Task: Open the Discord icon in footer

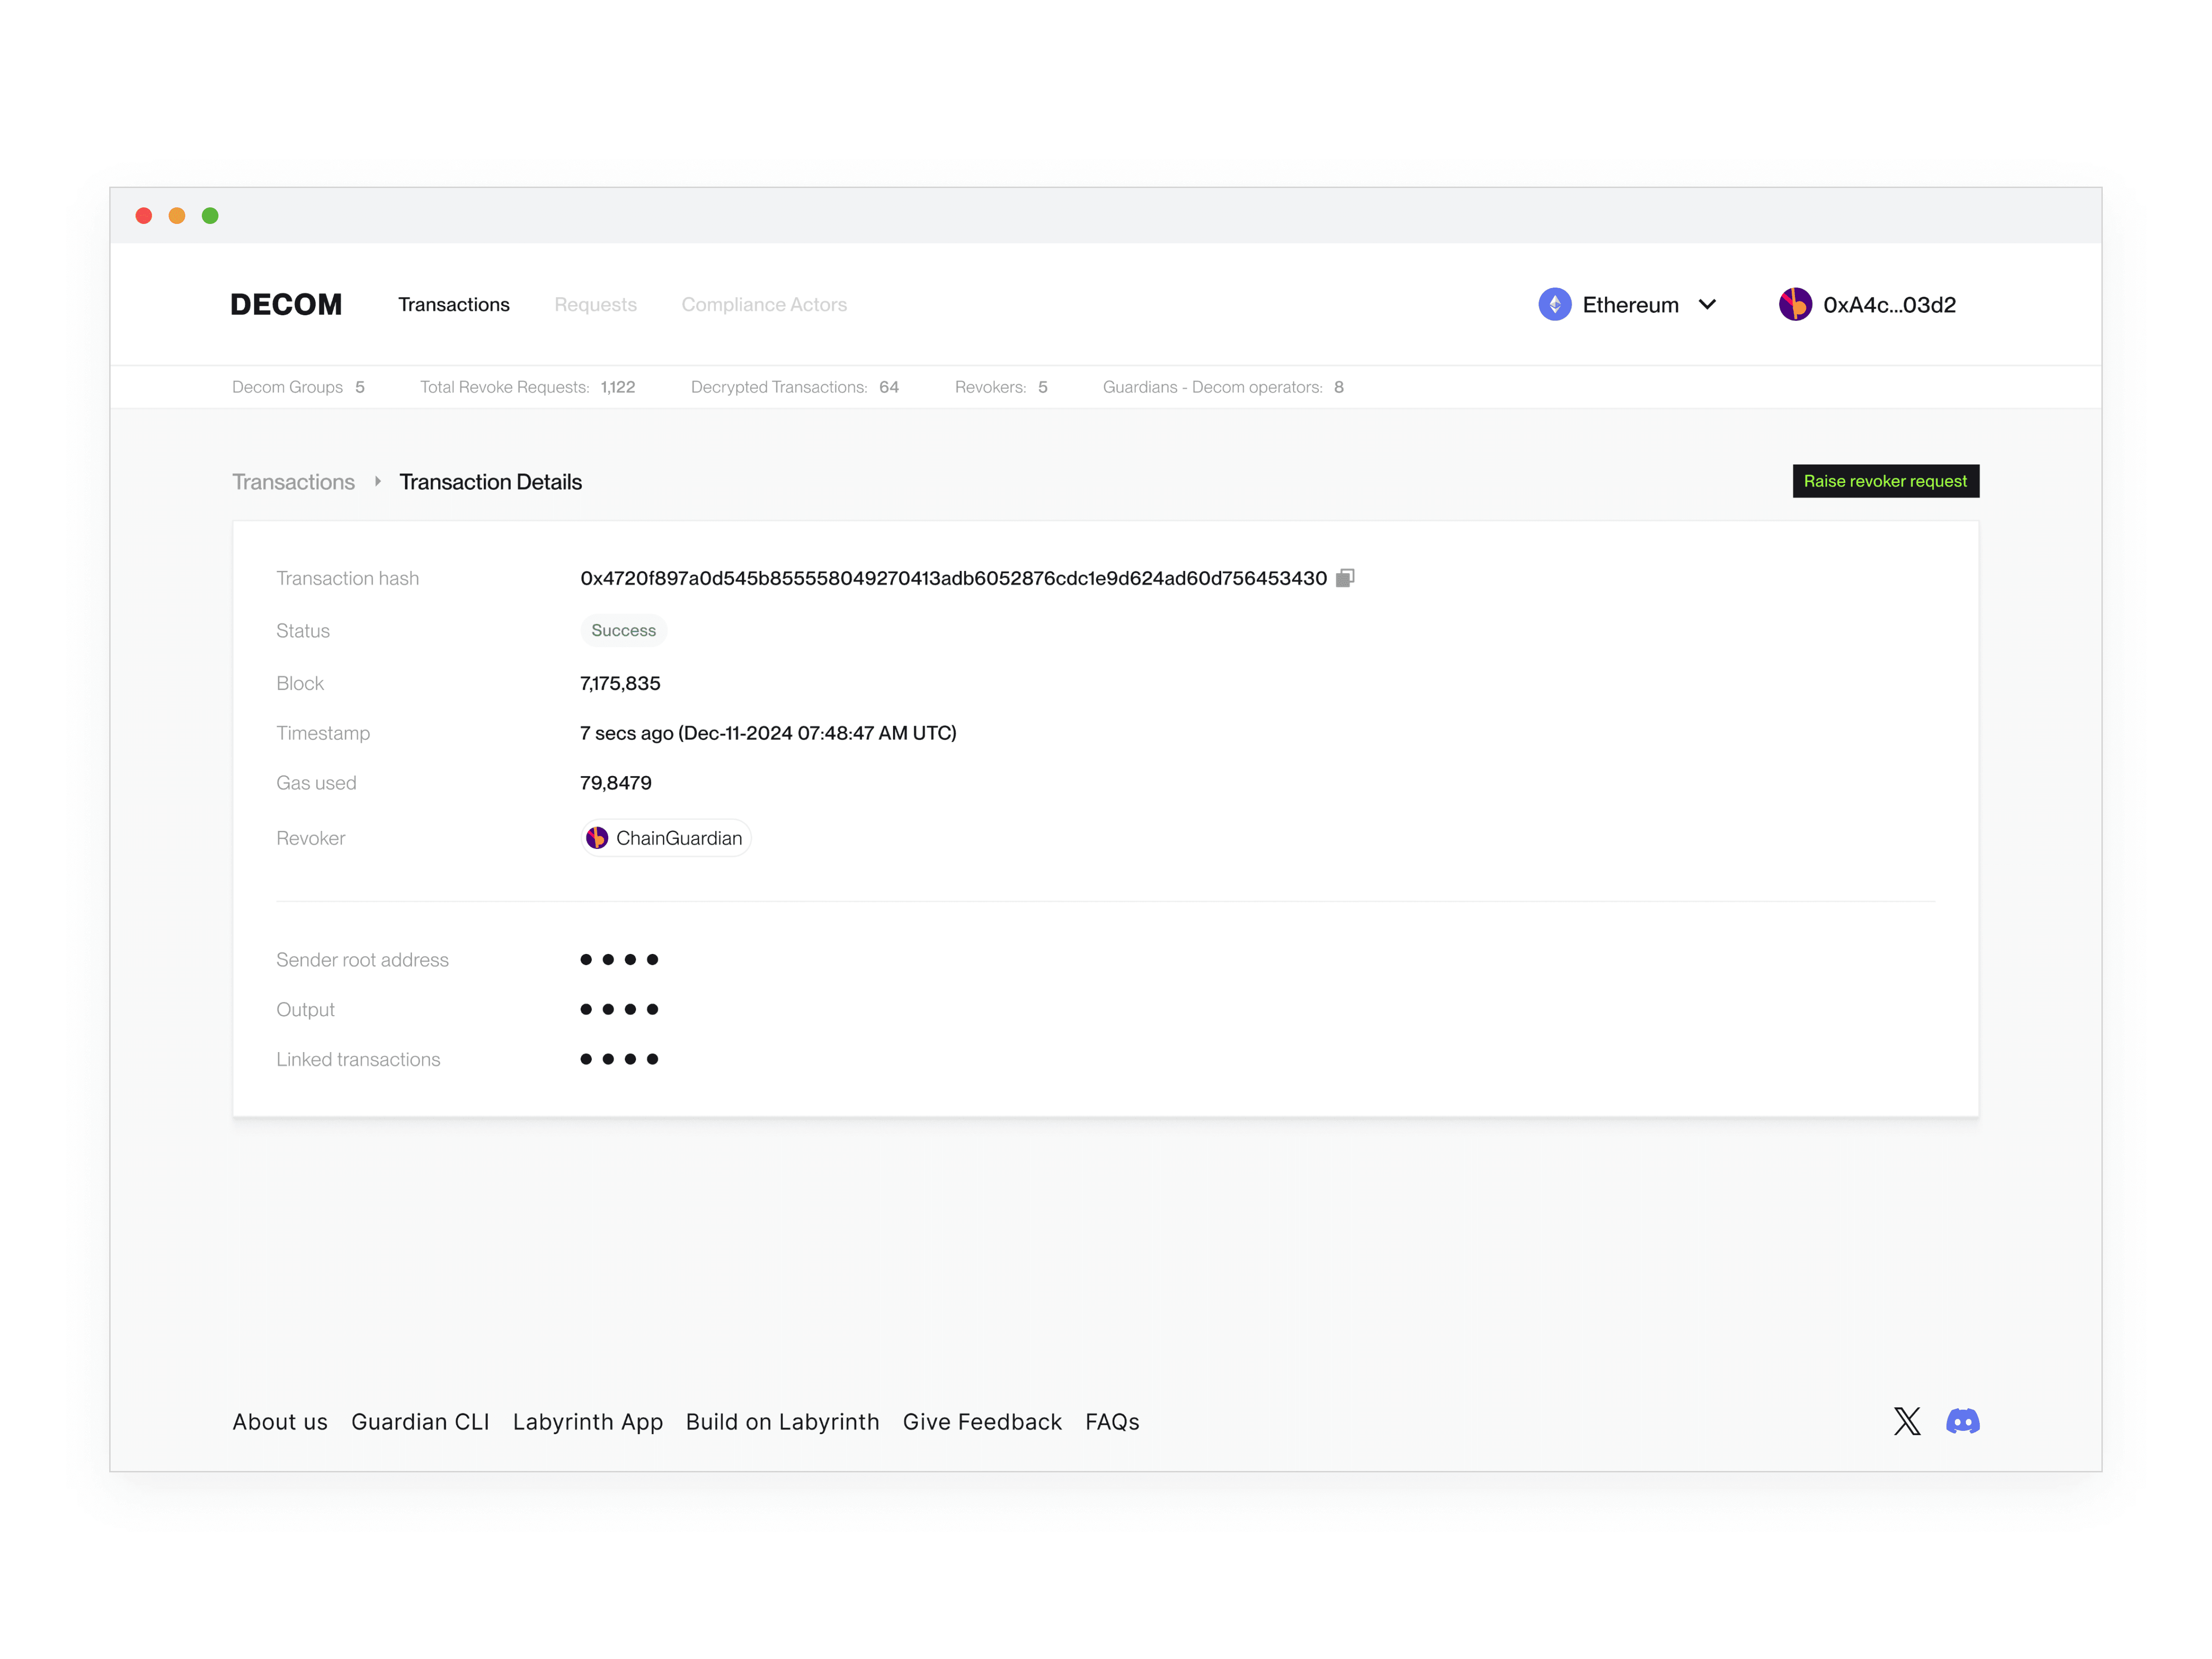Action: 1962,1421
